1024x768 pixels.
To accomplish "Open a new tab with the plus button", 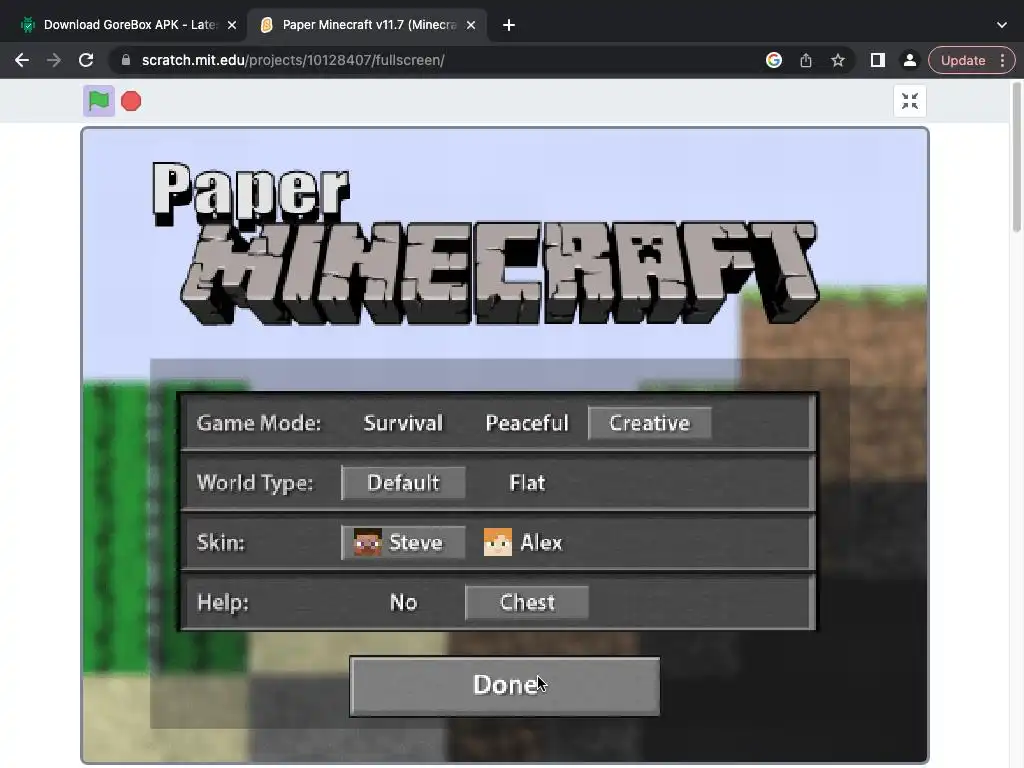I will 509,25.
